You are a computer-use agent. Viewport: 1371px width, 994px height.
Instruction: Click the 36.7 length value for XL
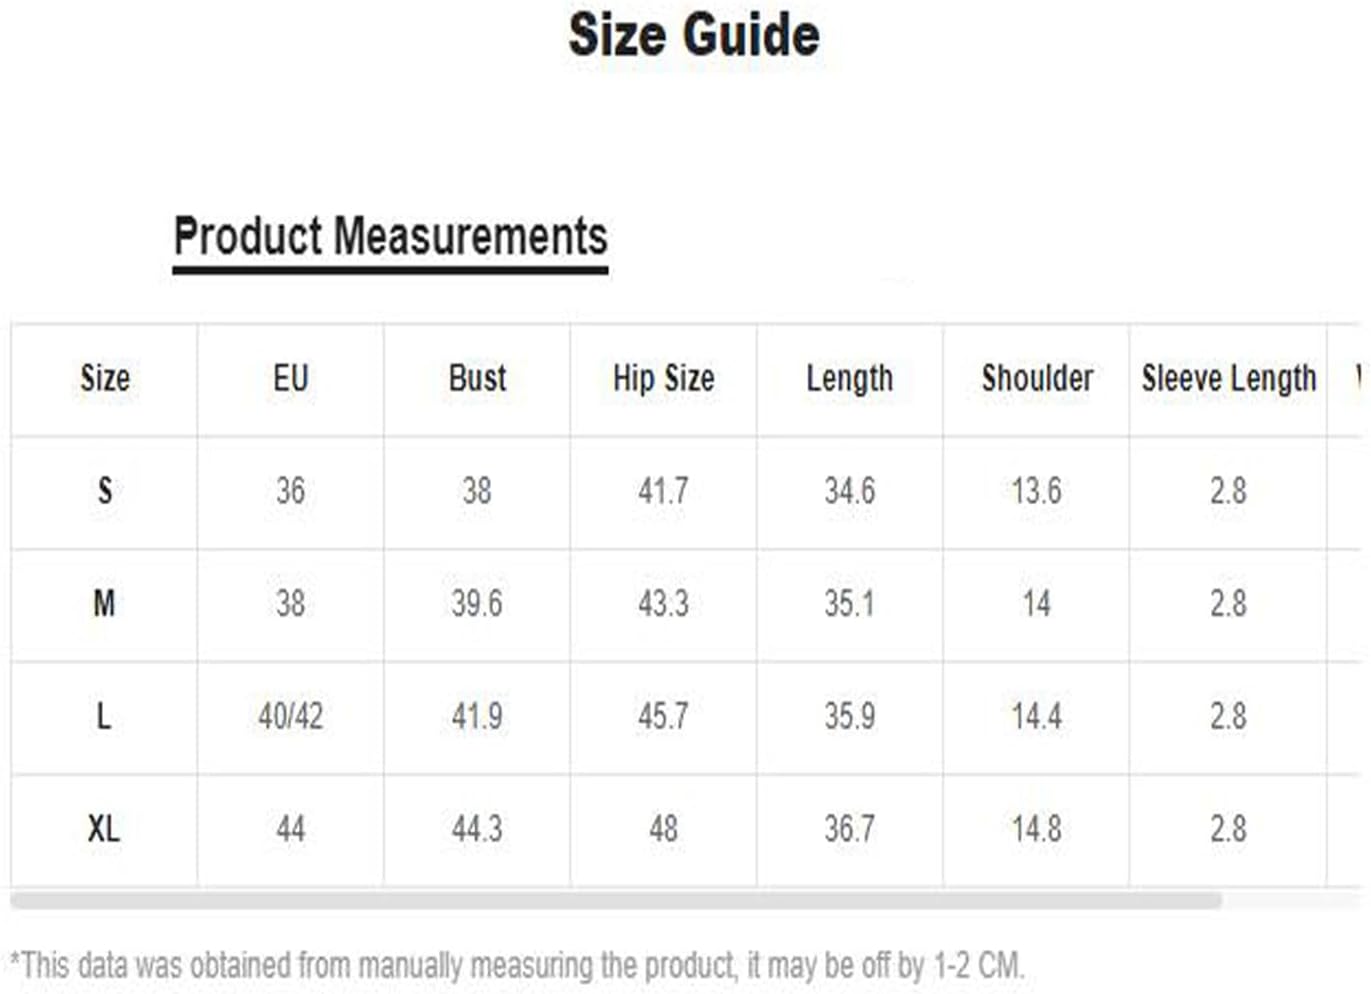pos(850,829)
